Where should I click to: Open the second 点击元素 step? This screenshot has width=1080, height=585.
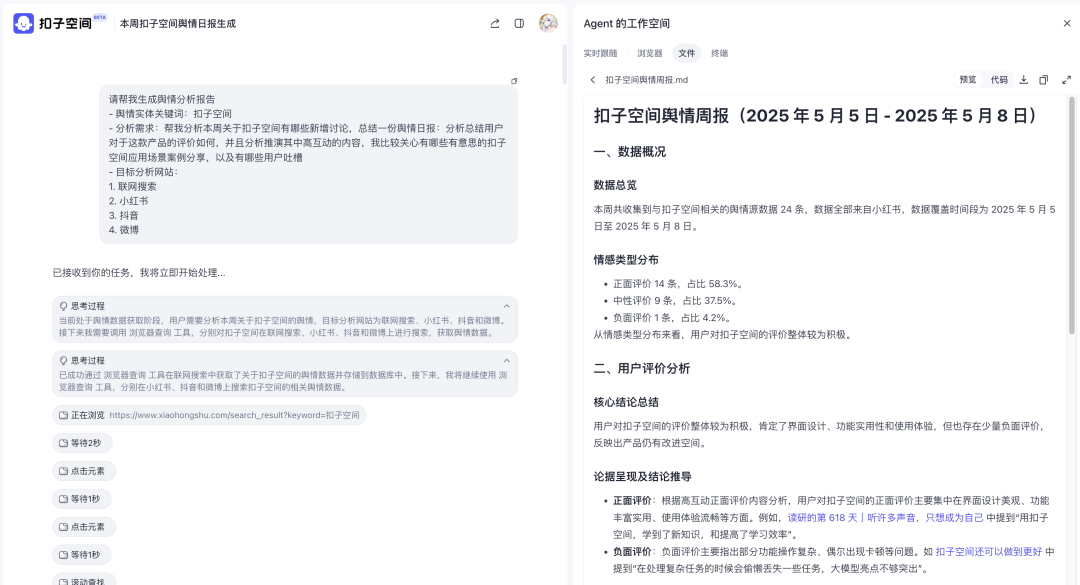[84, 527]
